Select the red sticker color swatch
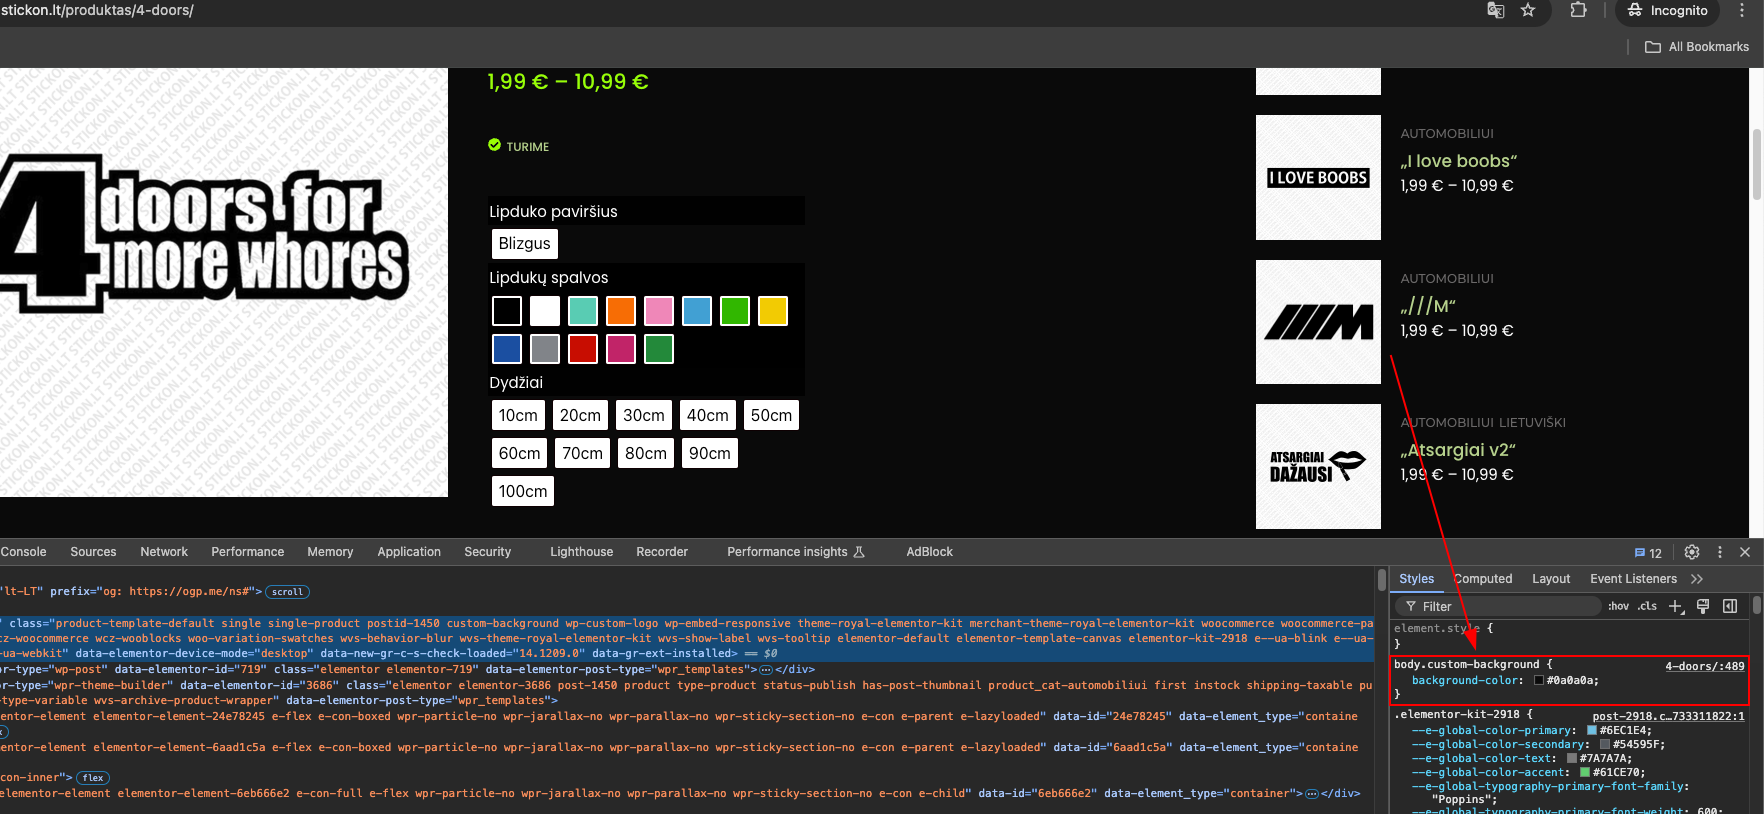Viewport: 1764px width, 814px height. [x=583, y=349]
